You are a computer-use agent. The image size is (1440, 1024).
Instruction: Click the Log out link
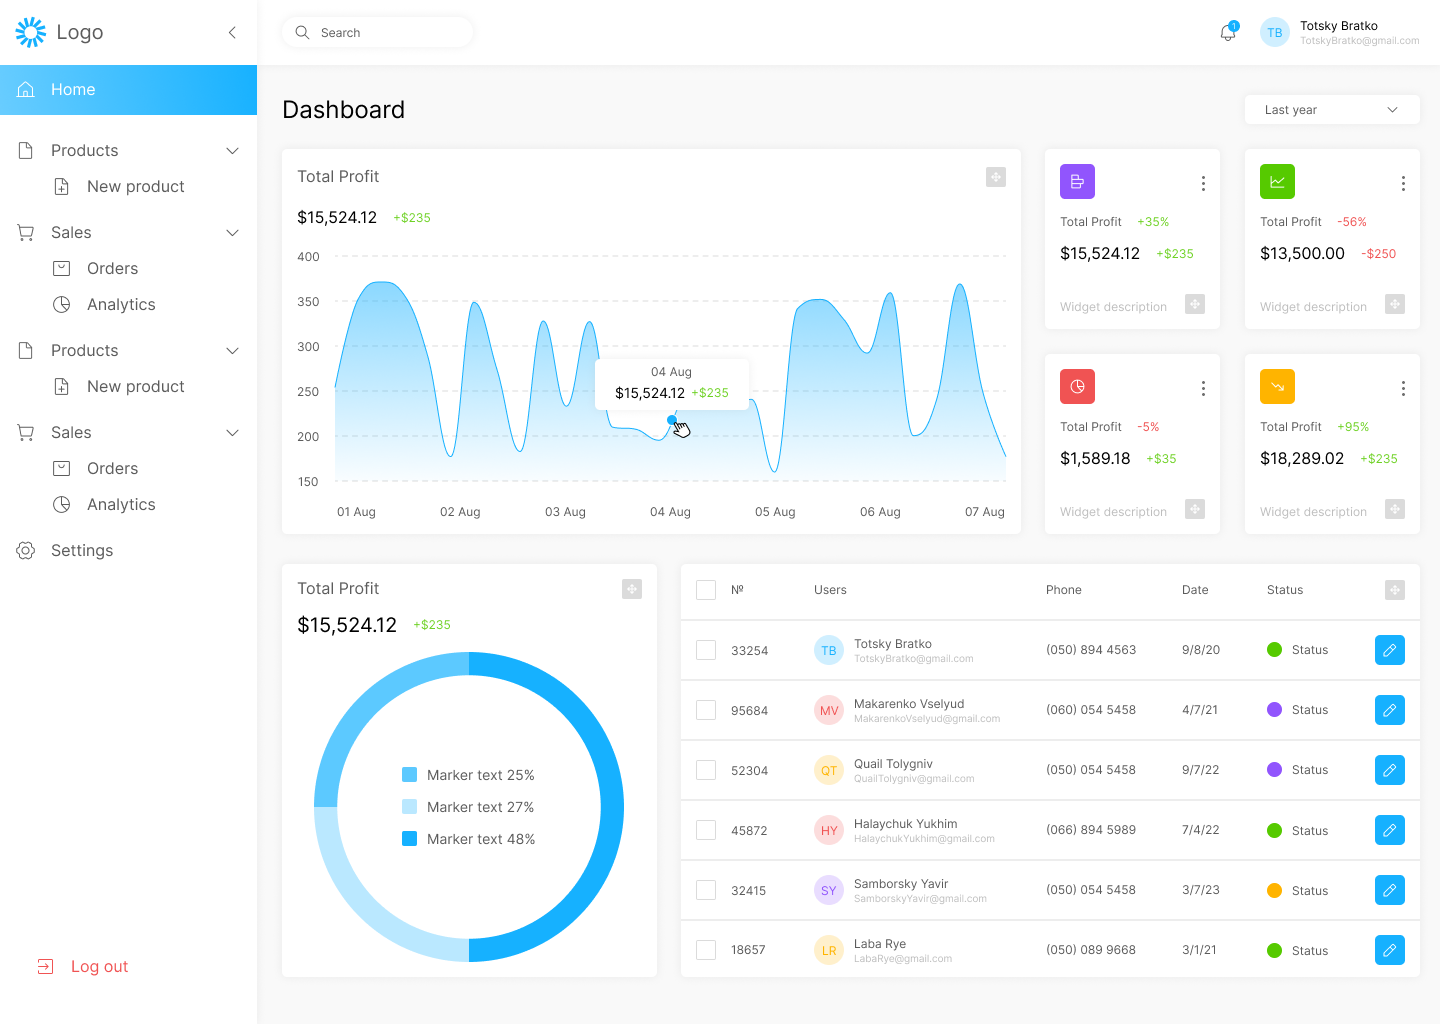pyautogui.click(x=83, y=967)
